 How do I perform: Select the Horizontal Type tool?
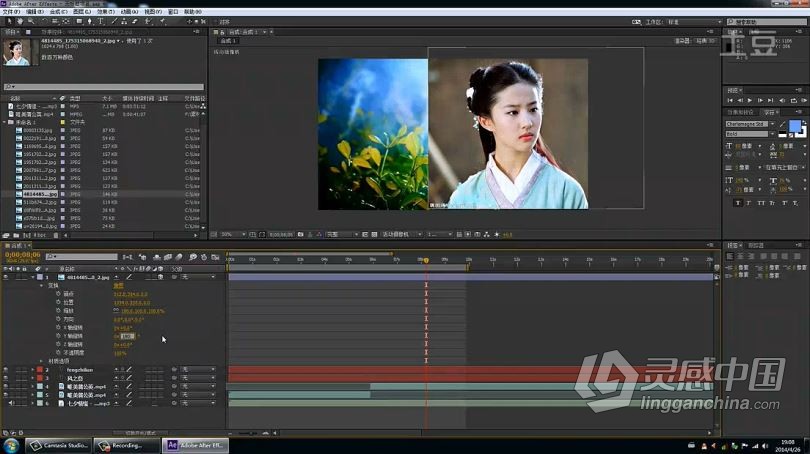[x=101, y=21]
